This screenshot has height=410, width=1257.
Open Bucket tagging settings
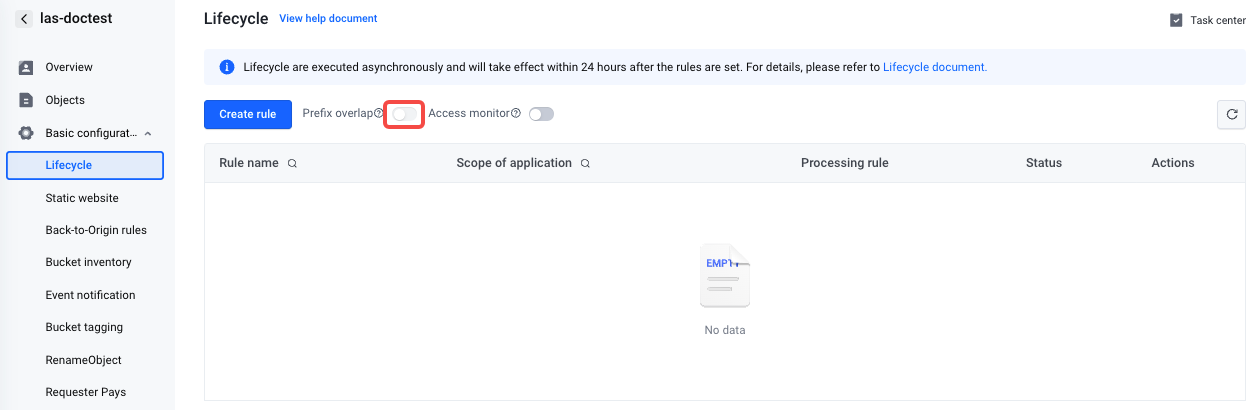(x=84, y=327)
